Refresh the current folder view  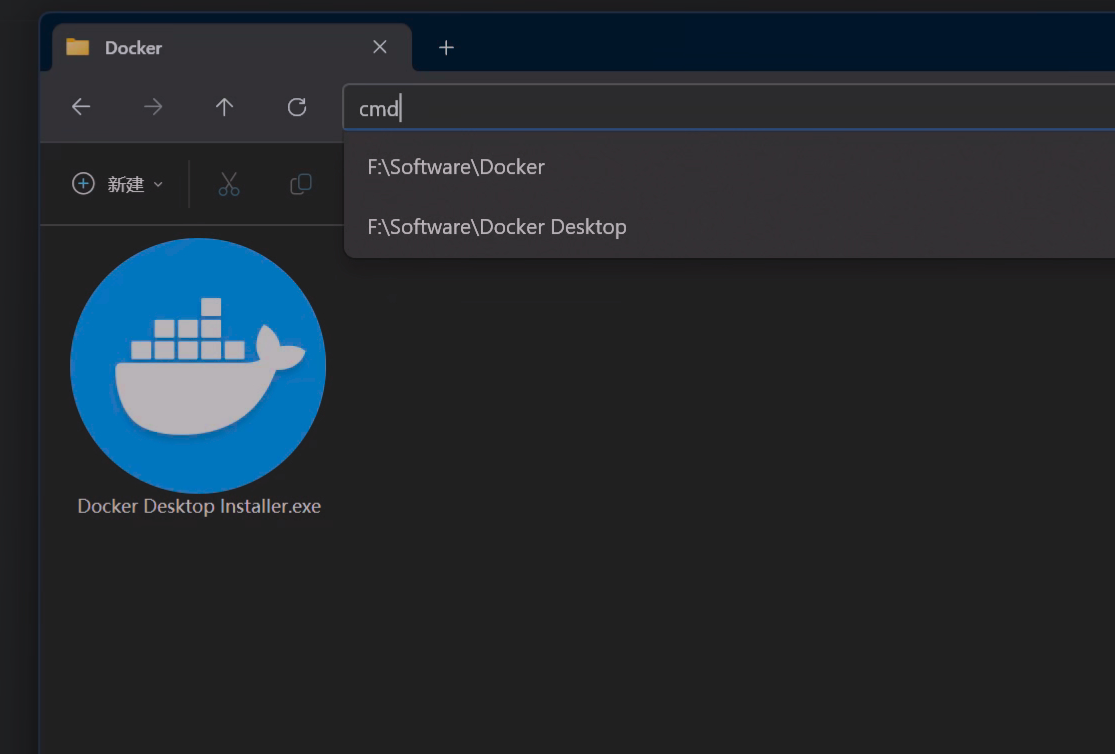coord(297,107)
